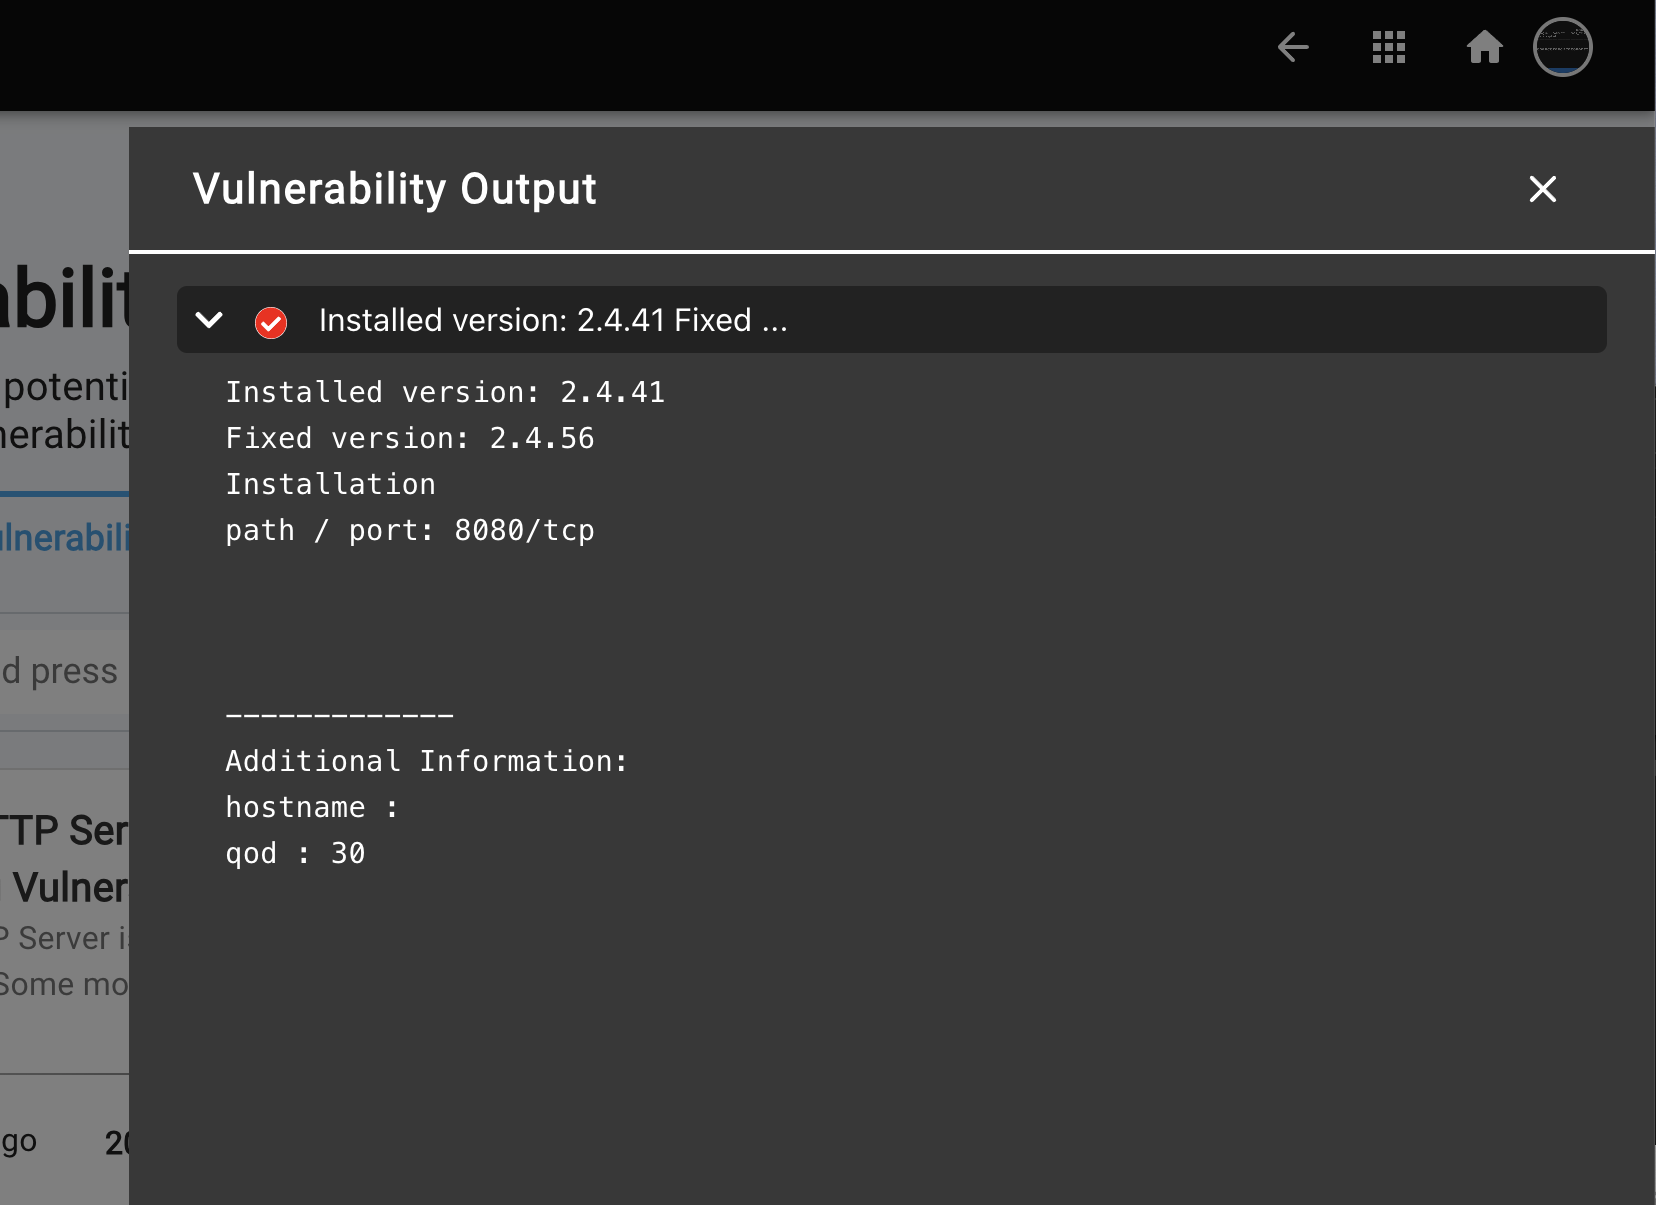This screenshot has height=1205, width=1656.
Task: Click the 'path / port: 8080/tcp' line
Action: coord(410,530)
